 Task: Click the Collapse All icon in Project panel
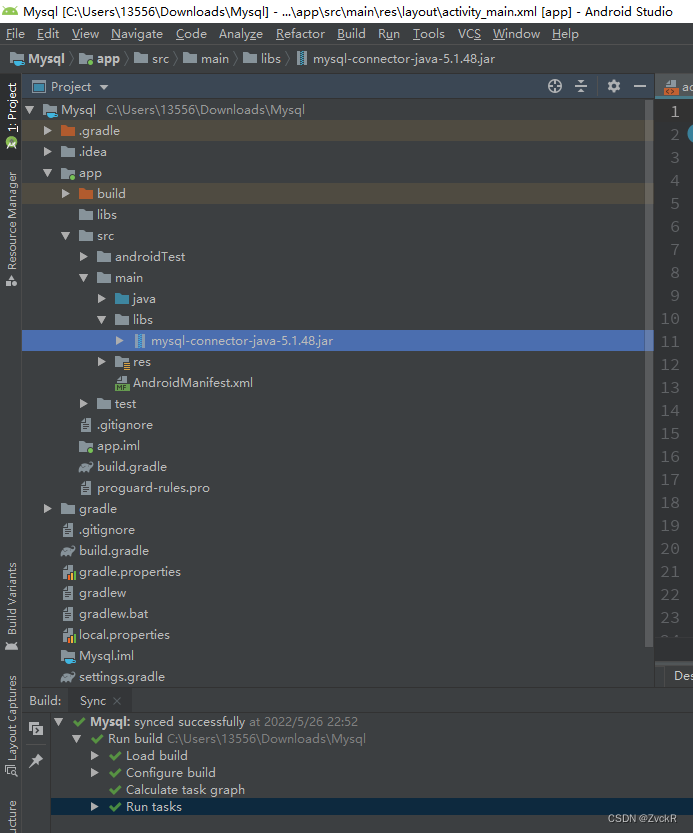(x=581, y=86)
